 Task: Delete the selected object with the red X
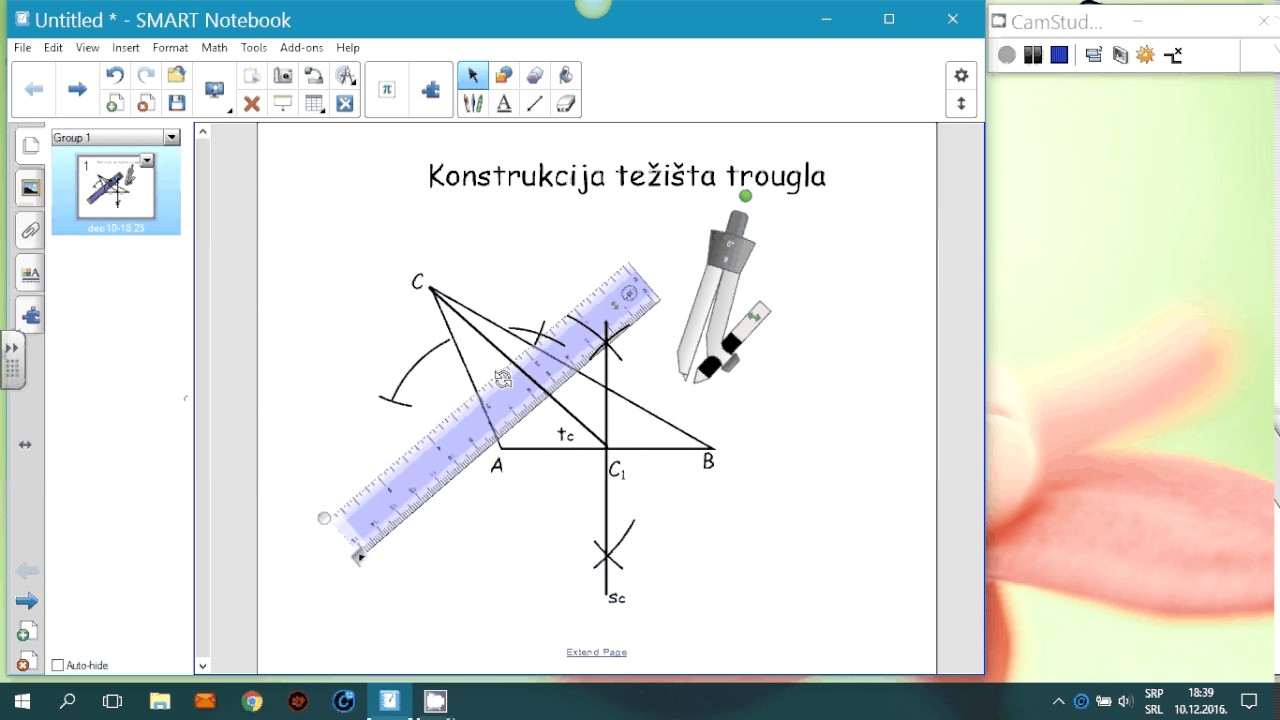pos(252,103)
